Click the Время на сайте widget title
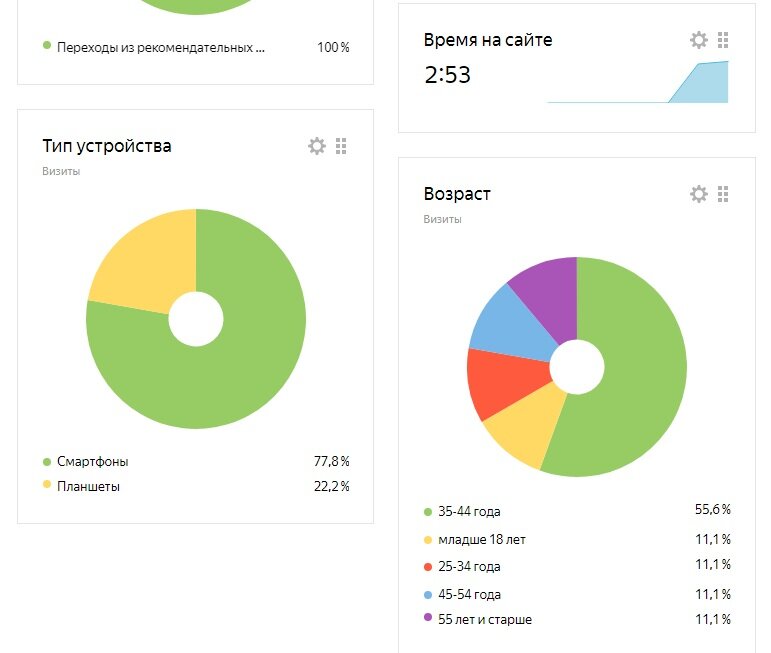Screen dimensions: 771x653 click(x=488, y=39)
